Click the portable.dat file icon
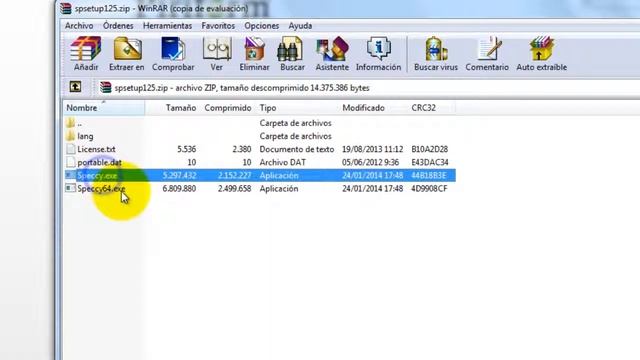This screenshot has height=360, width=640. click(x=71, y=162)
